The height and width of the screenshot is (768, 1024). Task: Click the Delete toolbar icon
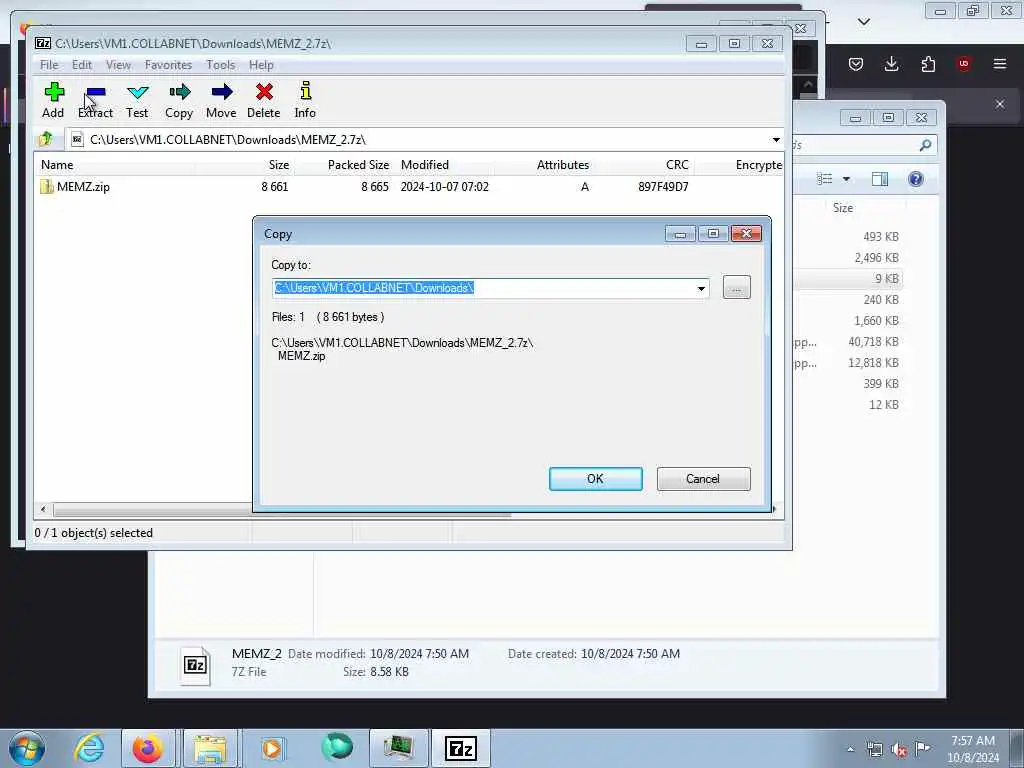point(264,100)
